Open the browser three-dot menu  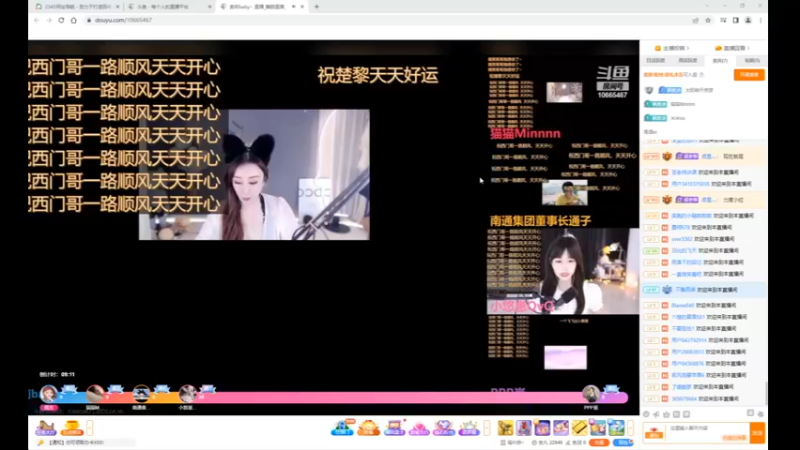pyautogui.click(x=760, y=20)
